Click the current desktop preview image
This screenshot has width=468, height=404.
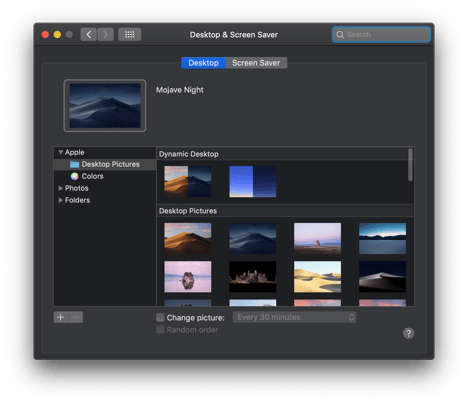[x=105, y=105]
